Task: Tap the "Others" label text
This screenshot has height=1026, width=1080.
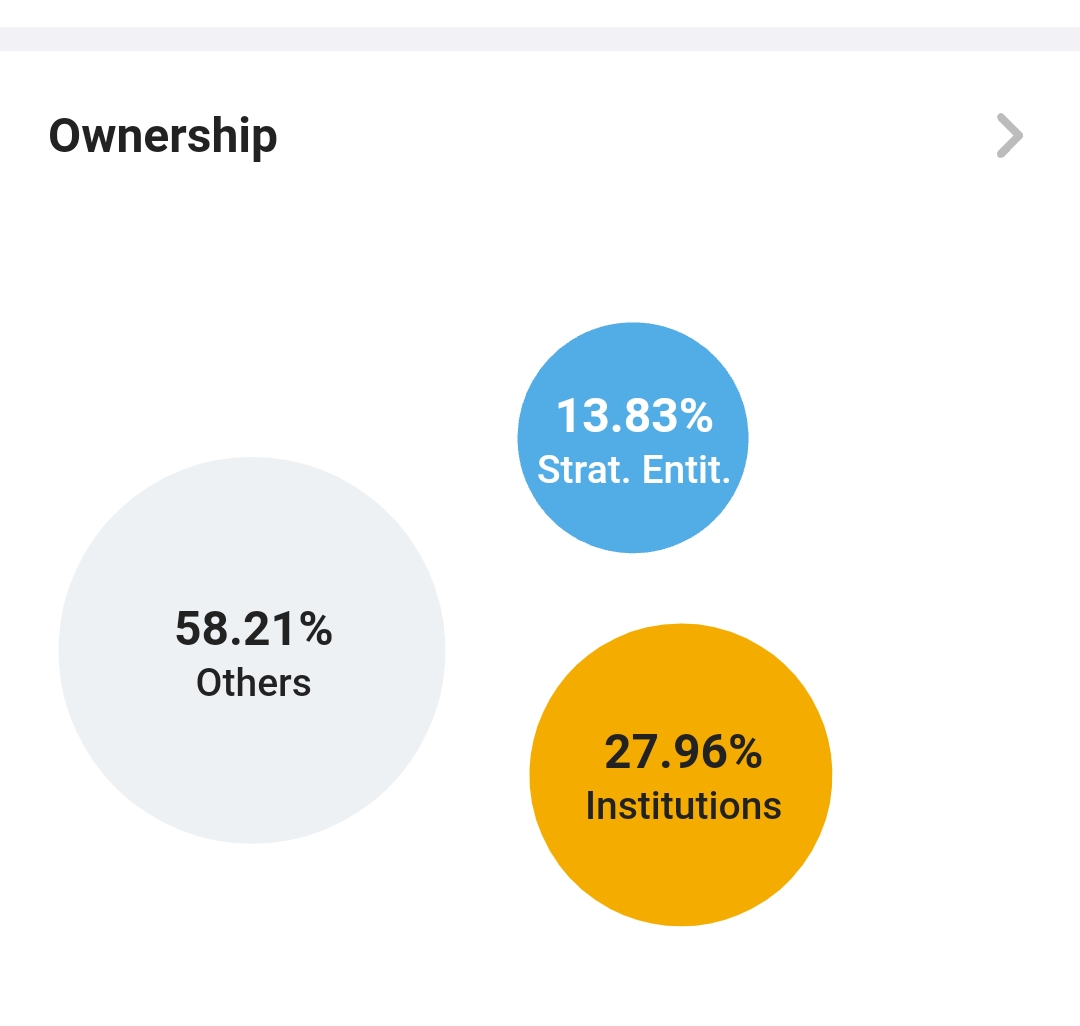Action: (253, 683)
